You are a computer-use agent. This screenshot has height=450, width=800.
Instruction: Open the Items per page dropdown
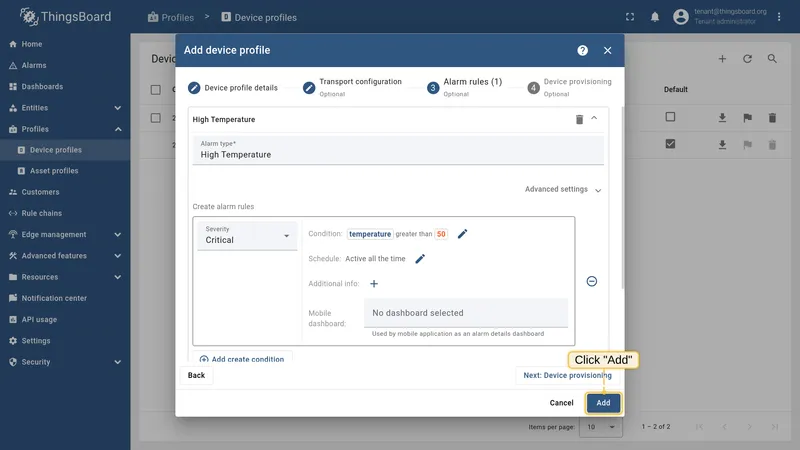(x=601, y=427)
